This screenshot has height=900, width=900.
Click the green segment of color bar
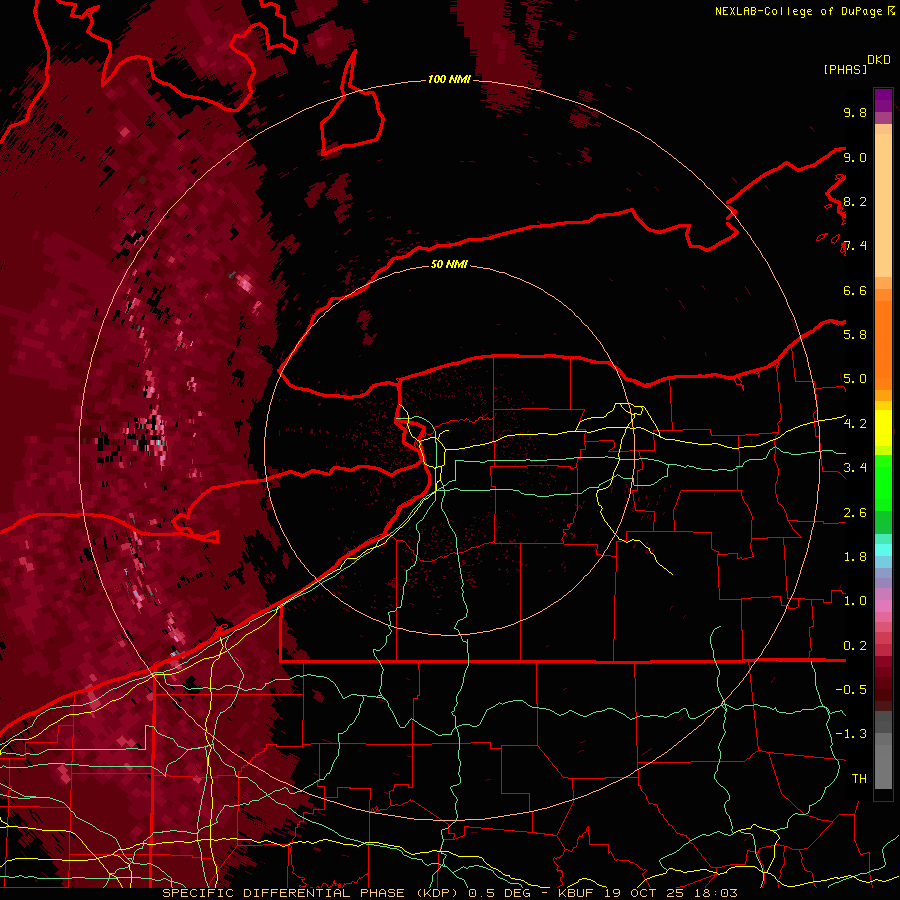tap(883, 482)
